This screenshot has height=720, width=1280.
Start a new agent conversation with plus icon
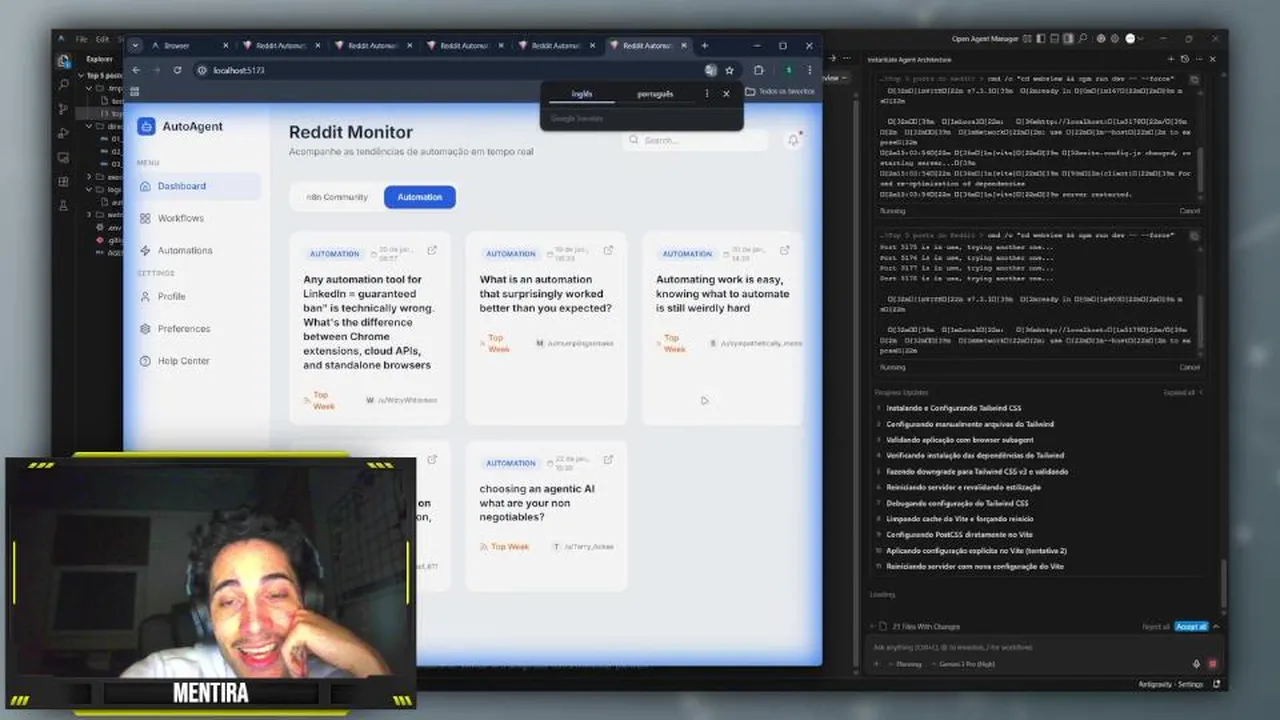pos(1171,60)
